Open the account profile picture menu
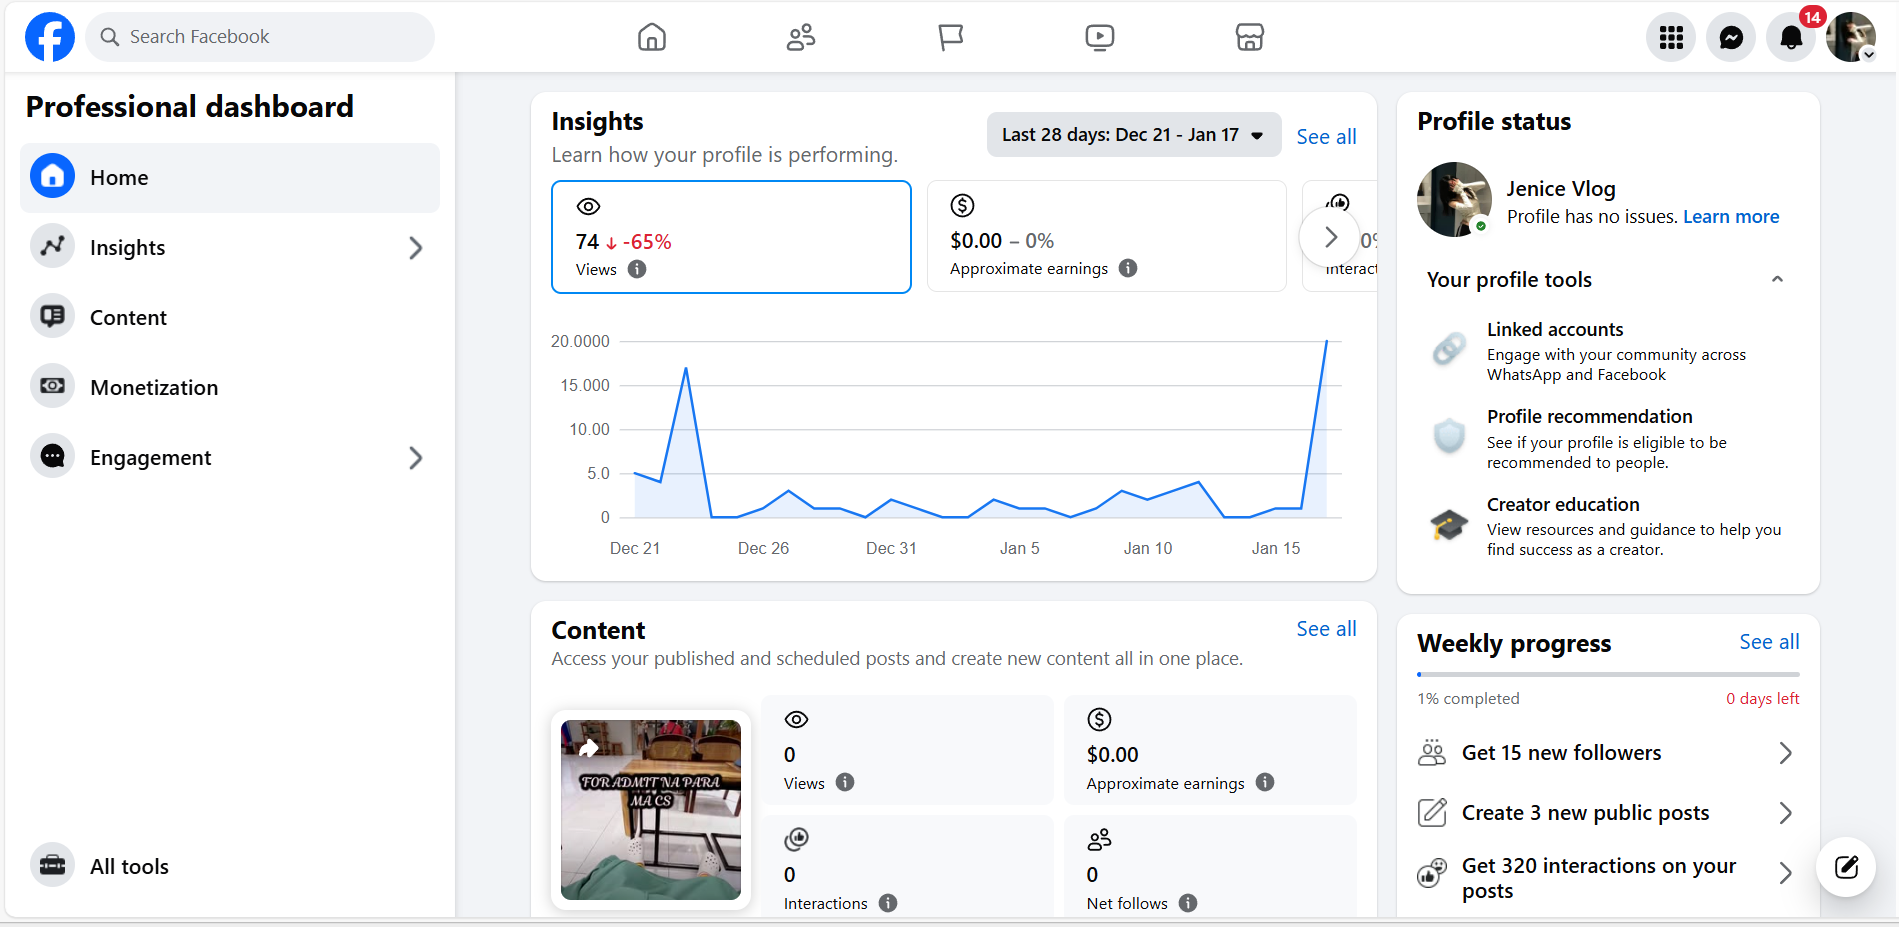 click(1851, 37)
